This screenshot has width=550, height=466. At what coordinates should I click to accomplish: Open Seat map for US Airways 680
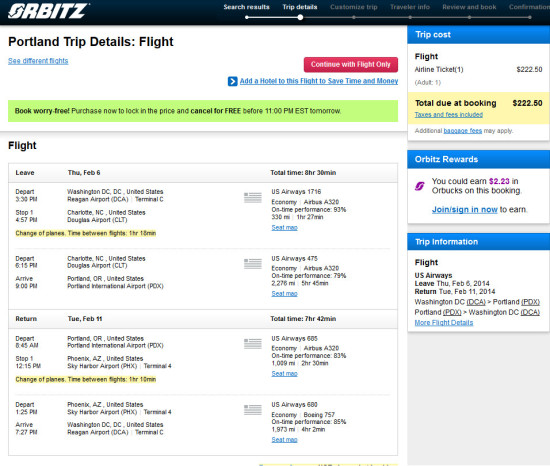click(284, 440)
